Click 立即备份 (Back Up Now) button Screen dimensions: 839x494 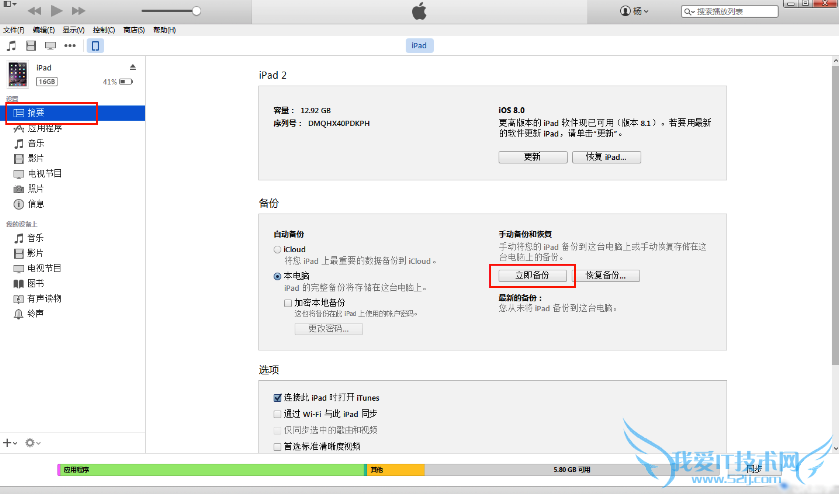[x=532, y=275]
